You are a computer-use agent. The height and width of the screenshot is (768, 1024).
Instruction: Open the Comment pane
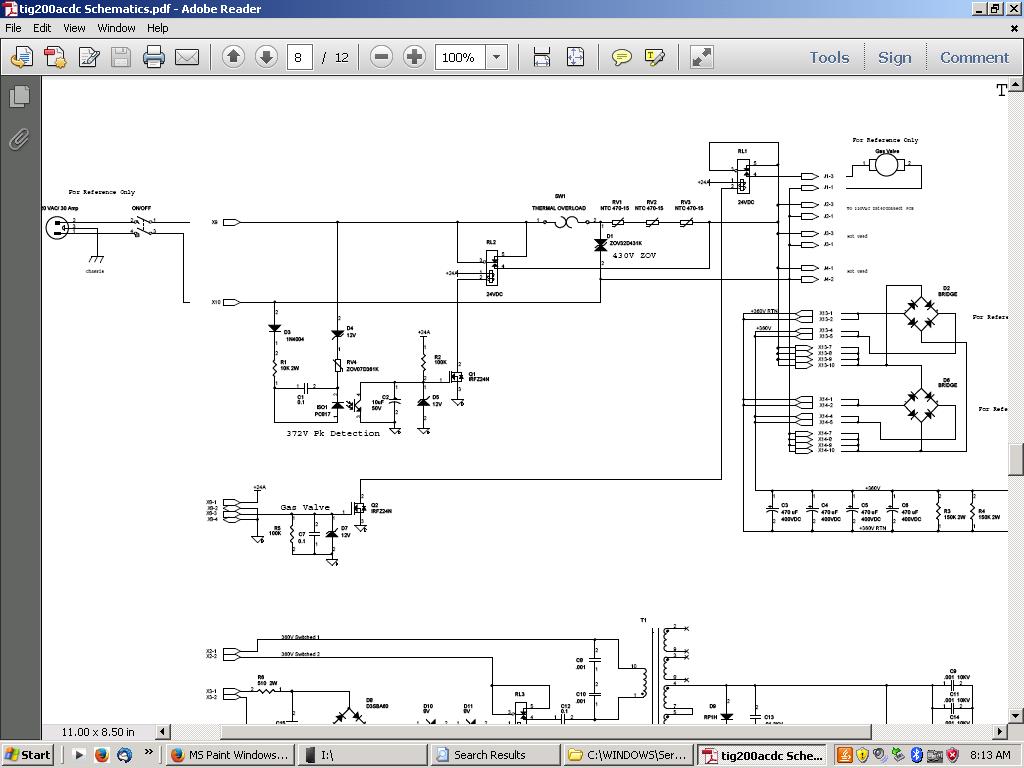tap(974, 57)
